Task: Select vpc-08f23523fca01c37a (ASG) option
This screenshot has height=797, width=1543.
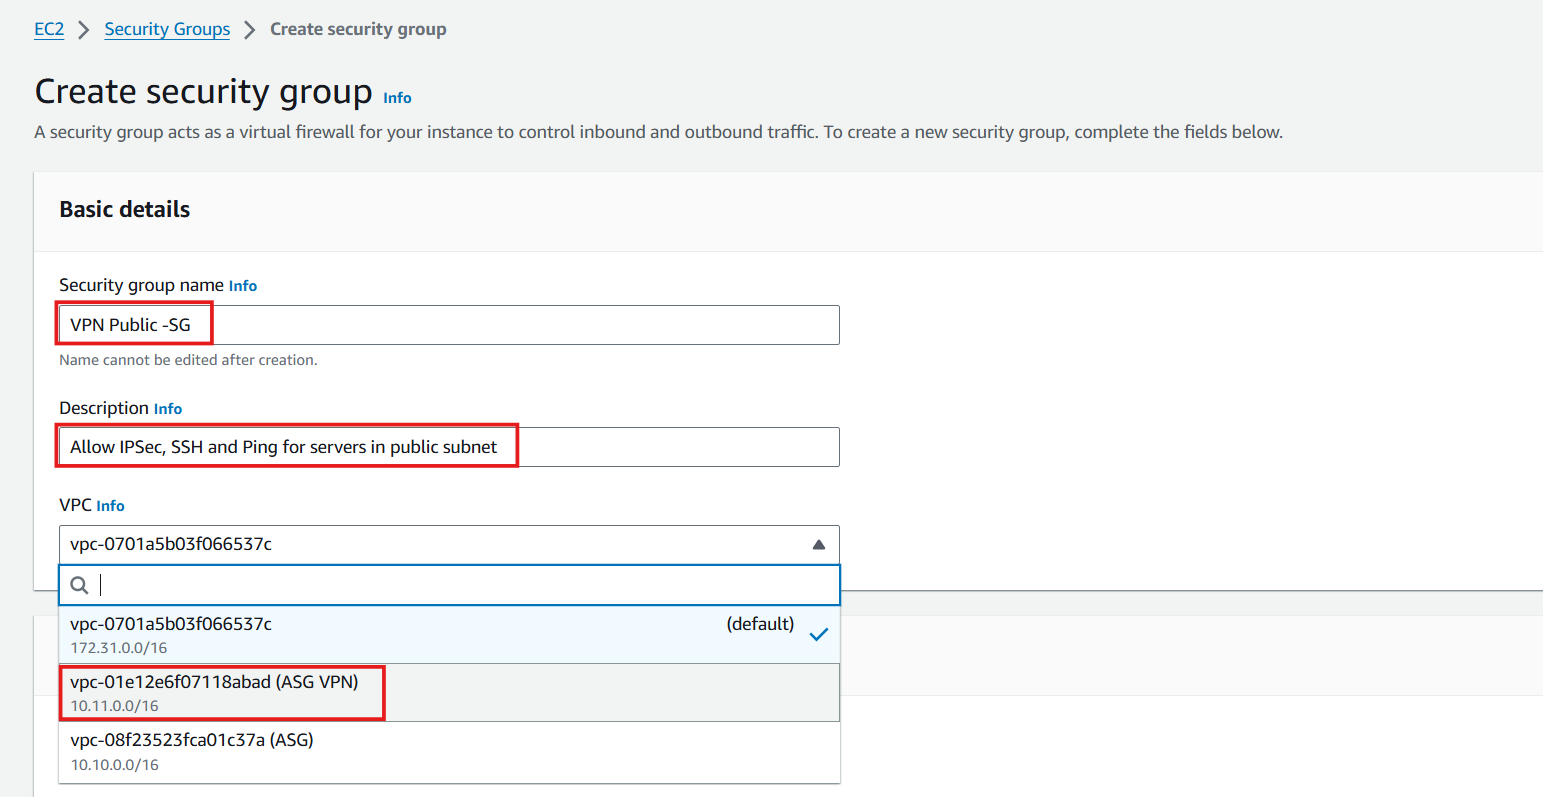Action: coord(449,752)
